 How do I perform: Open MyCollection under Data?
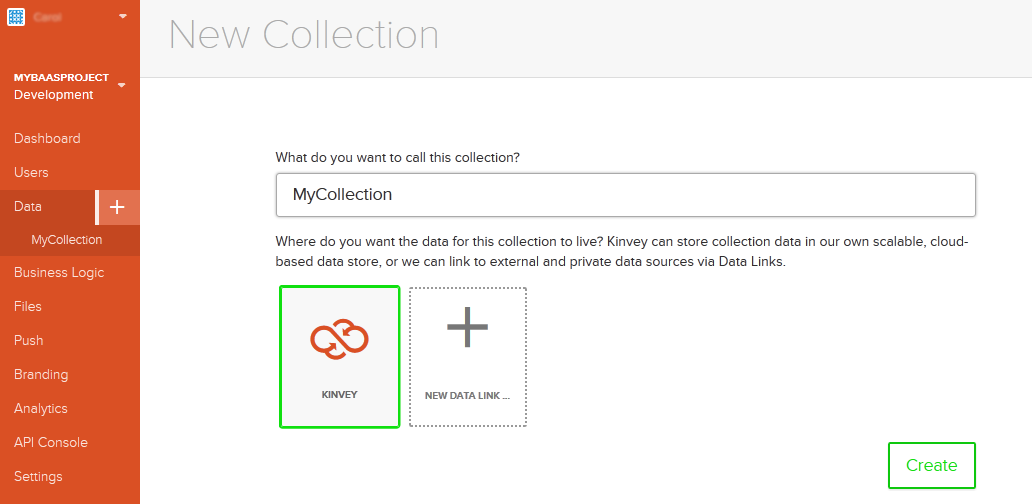[66, 240]
